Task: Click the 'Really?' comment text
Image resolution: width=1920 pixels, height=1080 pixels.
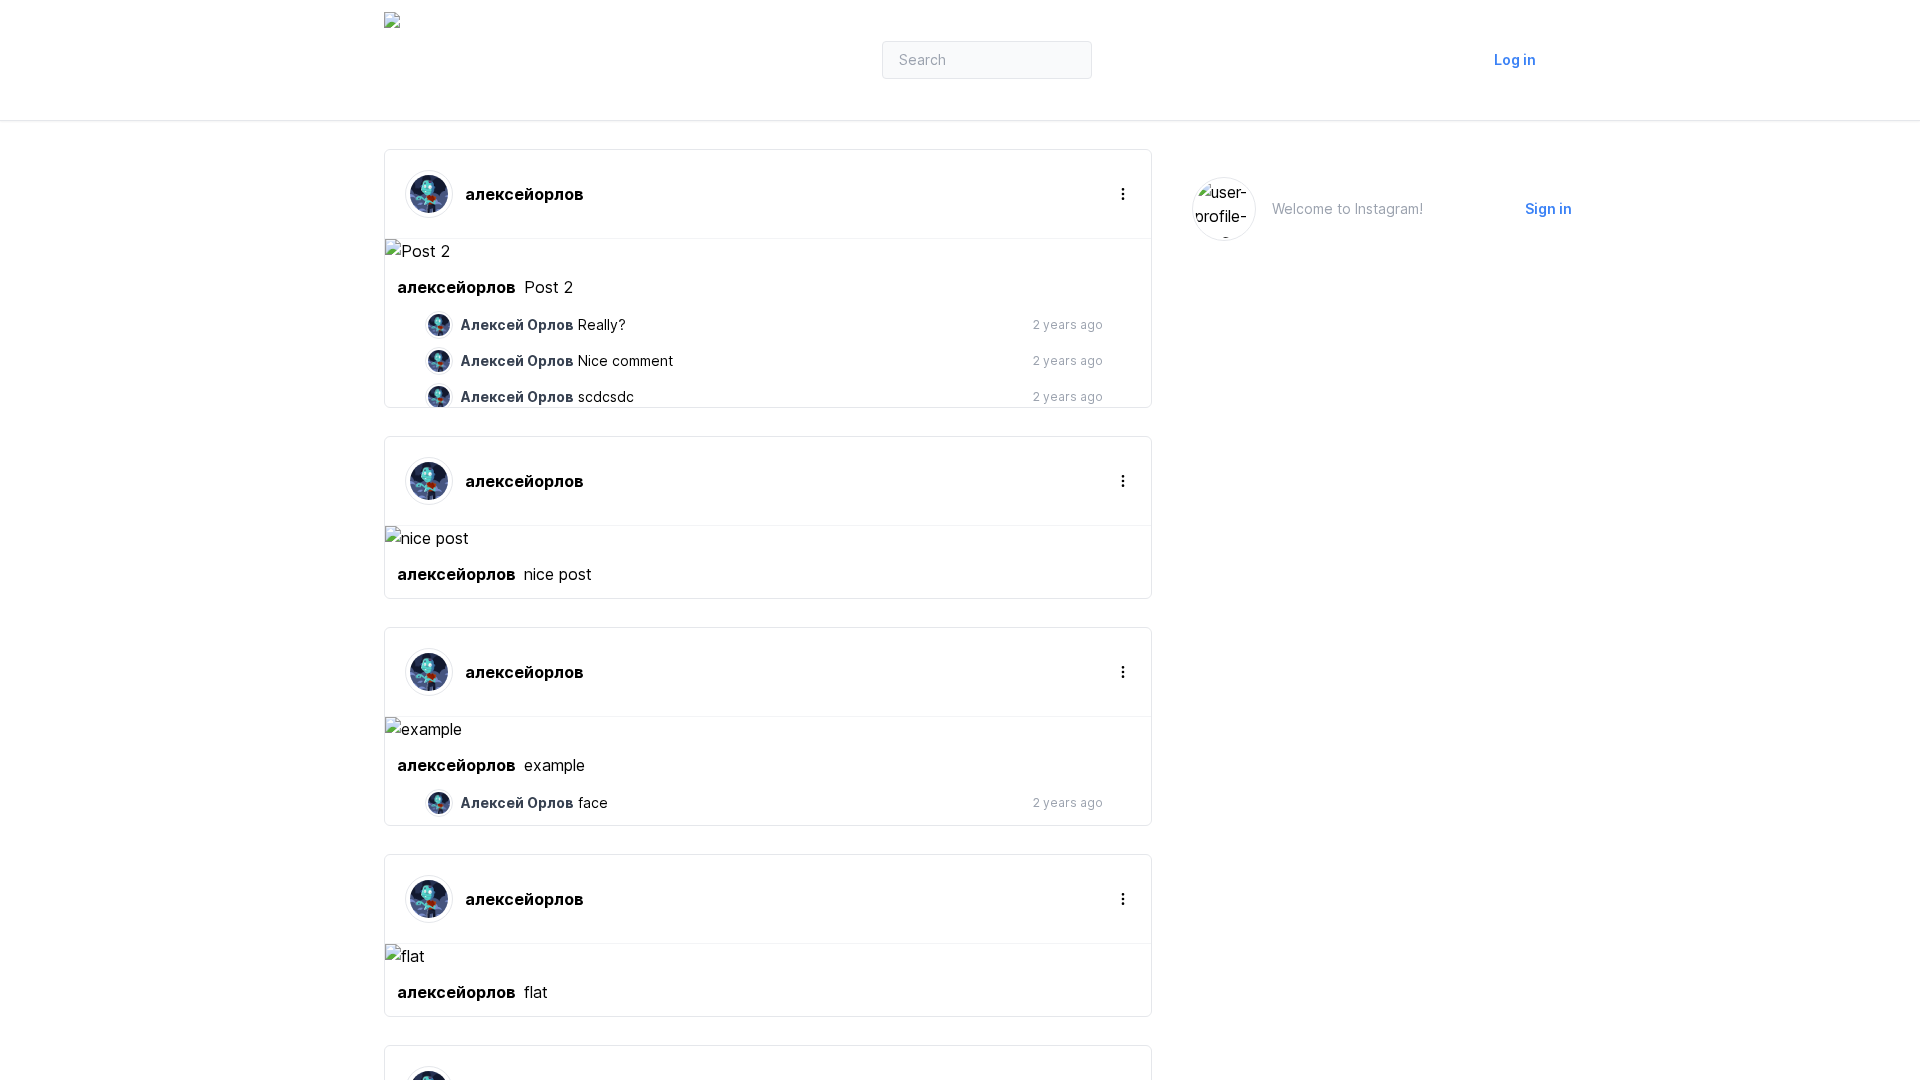Action: [601, 325]
